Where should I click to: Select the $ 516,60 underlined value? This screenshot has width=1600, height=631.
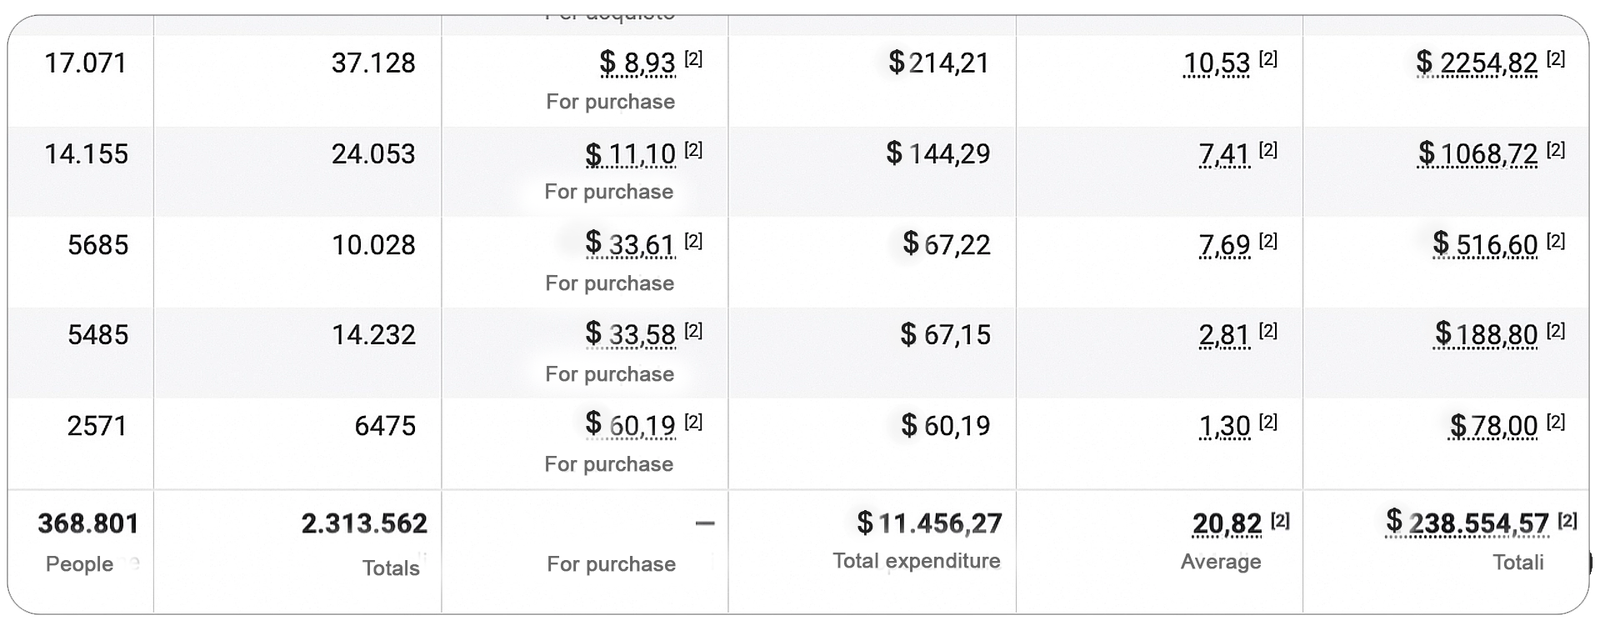[1484, 245]
